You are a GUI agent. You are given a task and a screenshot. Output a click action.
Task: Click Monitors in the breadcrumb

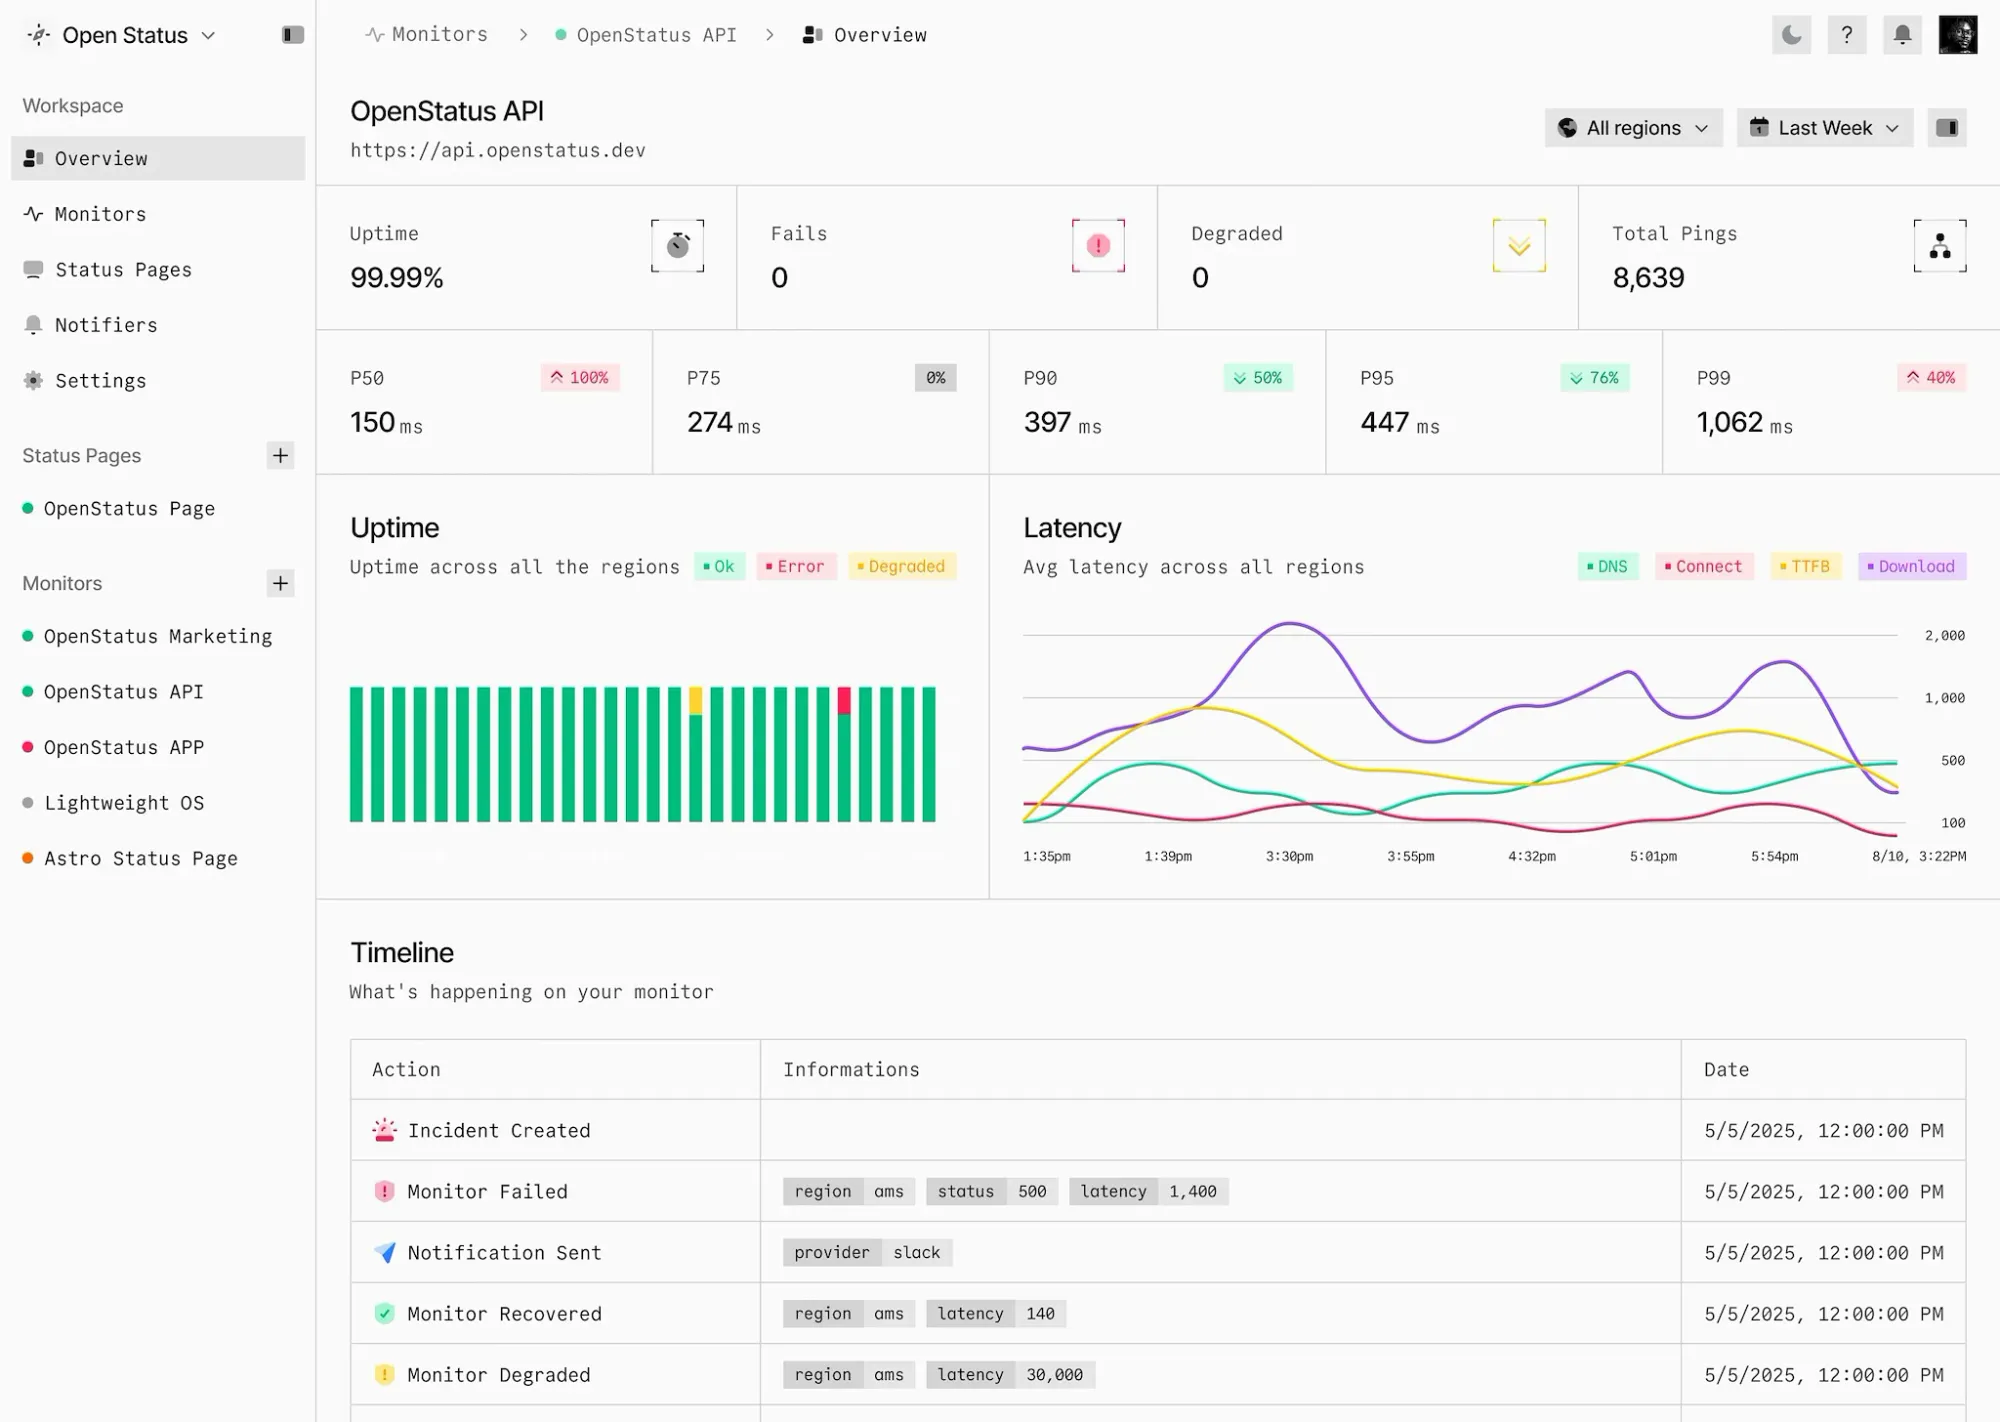[x=438, y=35]
